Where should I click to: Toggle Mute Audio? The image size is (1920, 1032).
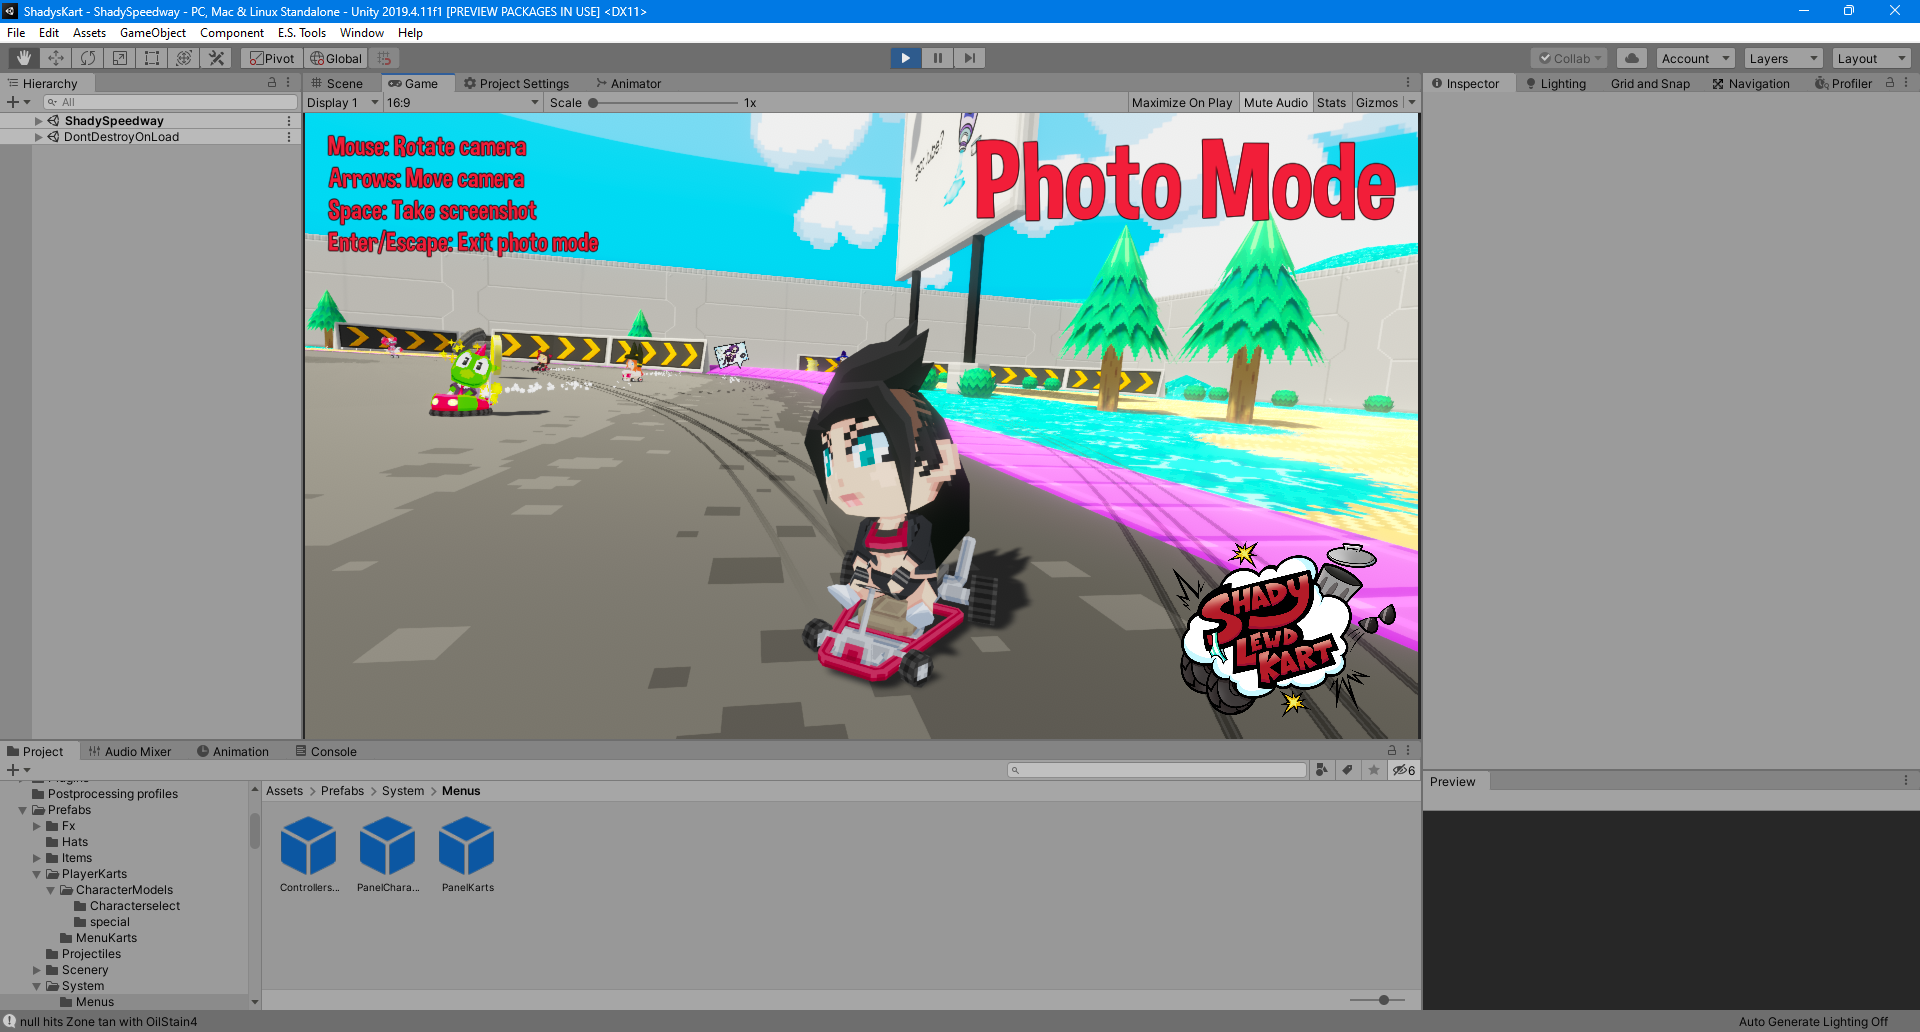click(x=1275, y=102)
